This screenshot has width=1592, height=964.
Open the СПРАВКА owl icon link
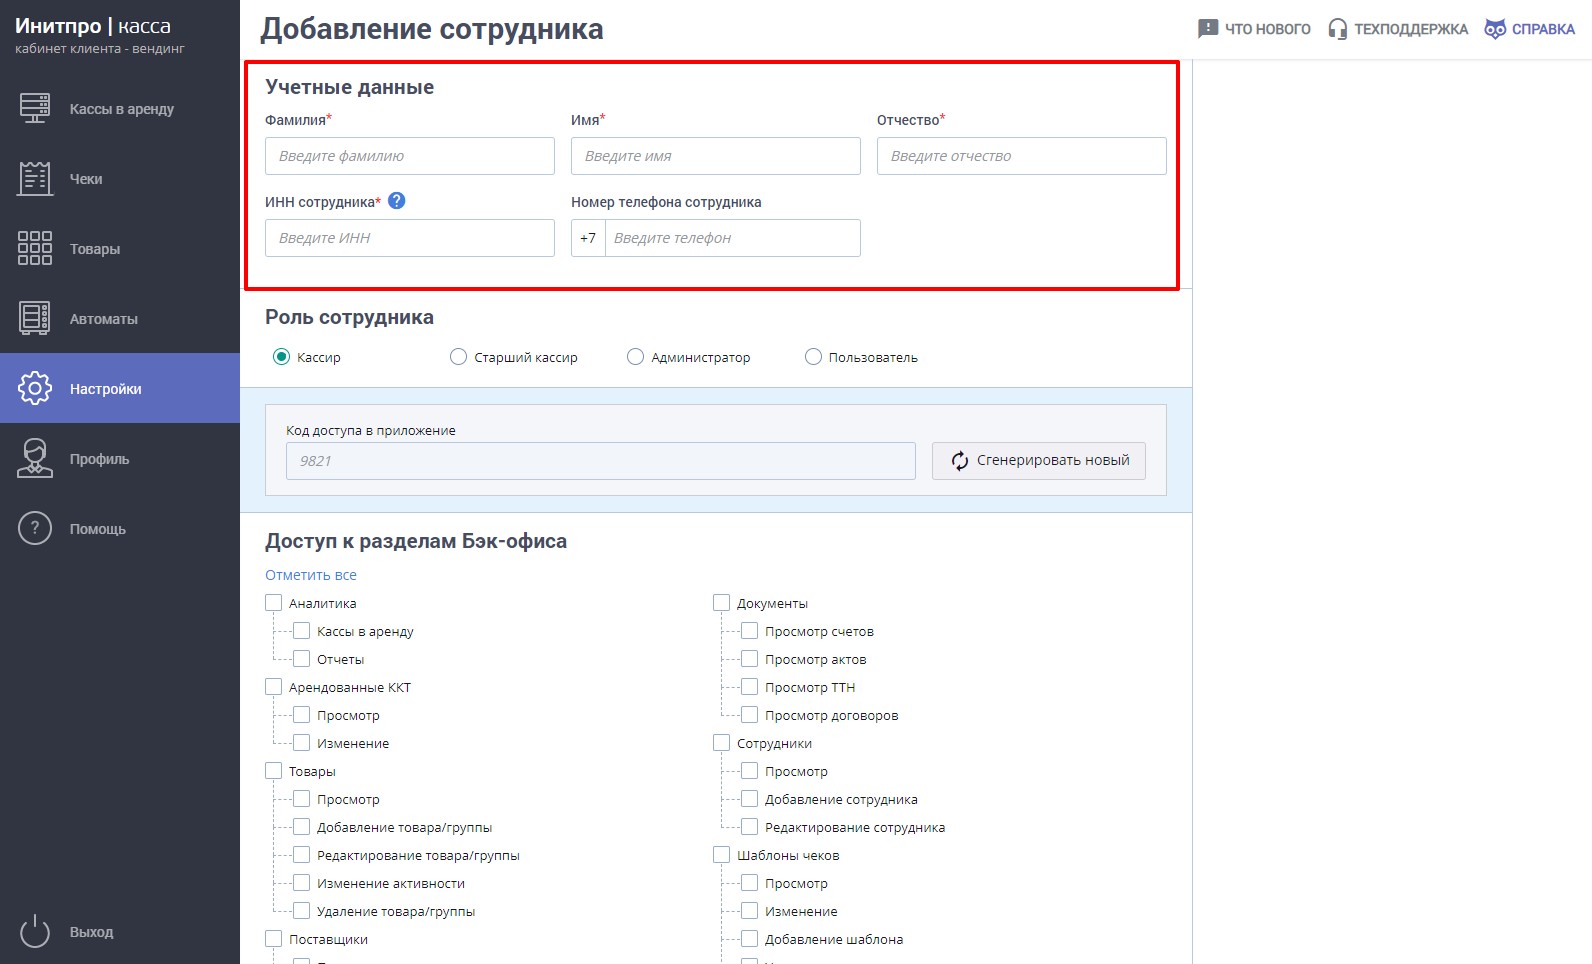pos(1495,29)
